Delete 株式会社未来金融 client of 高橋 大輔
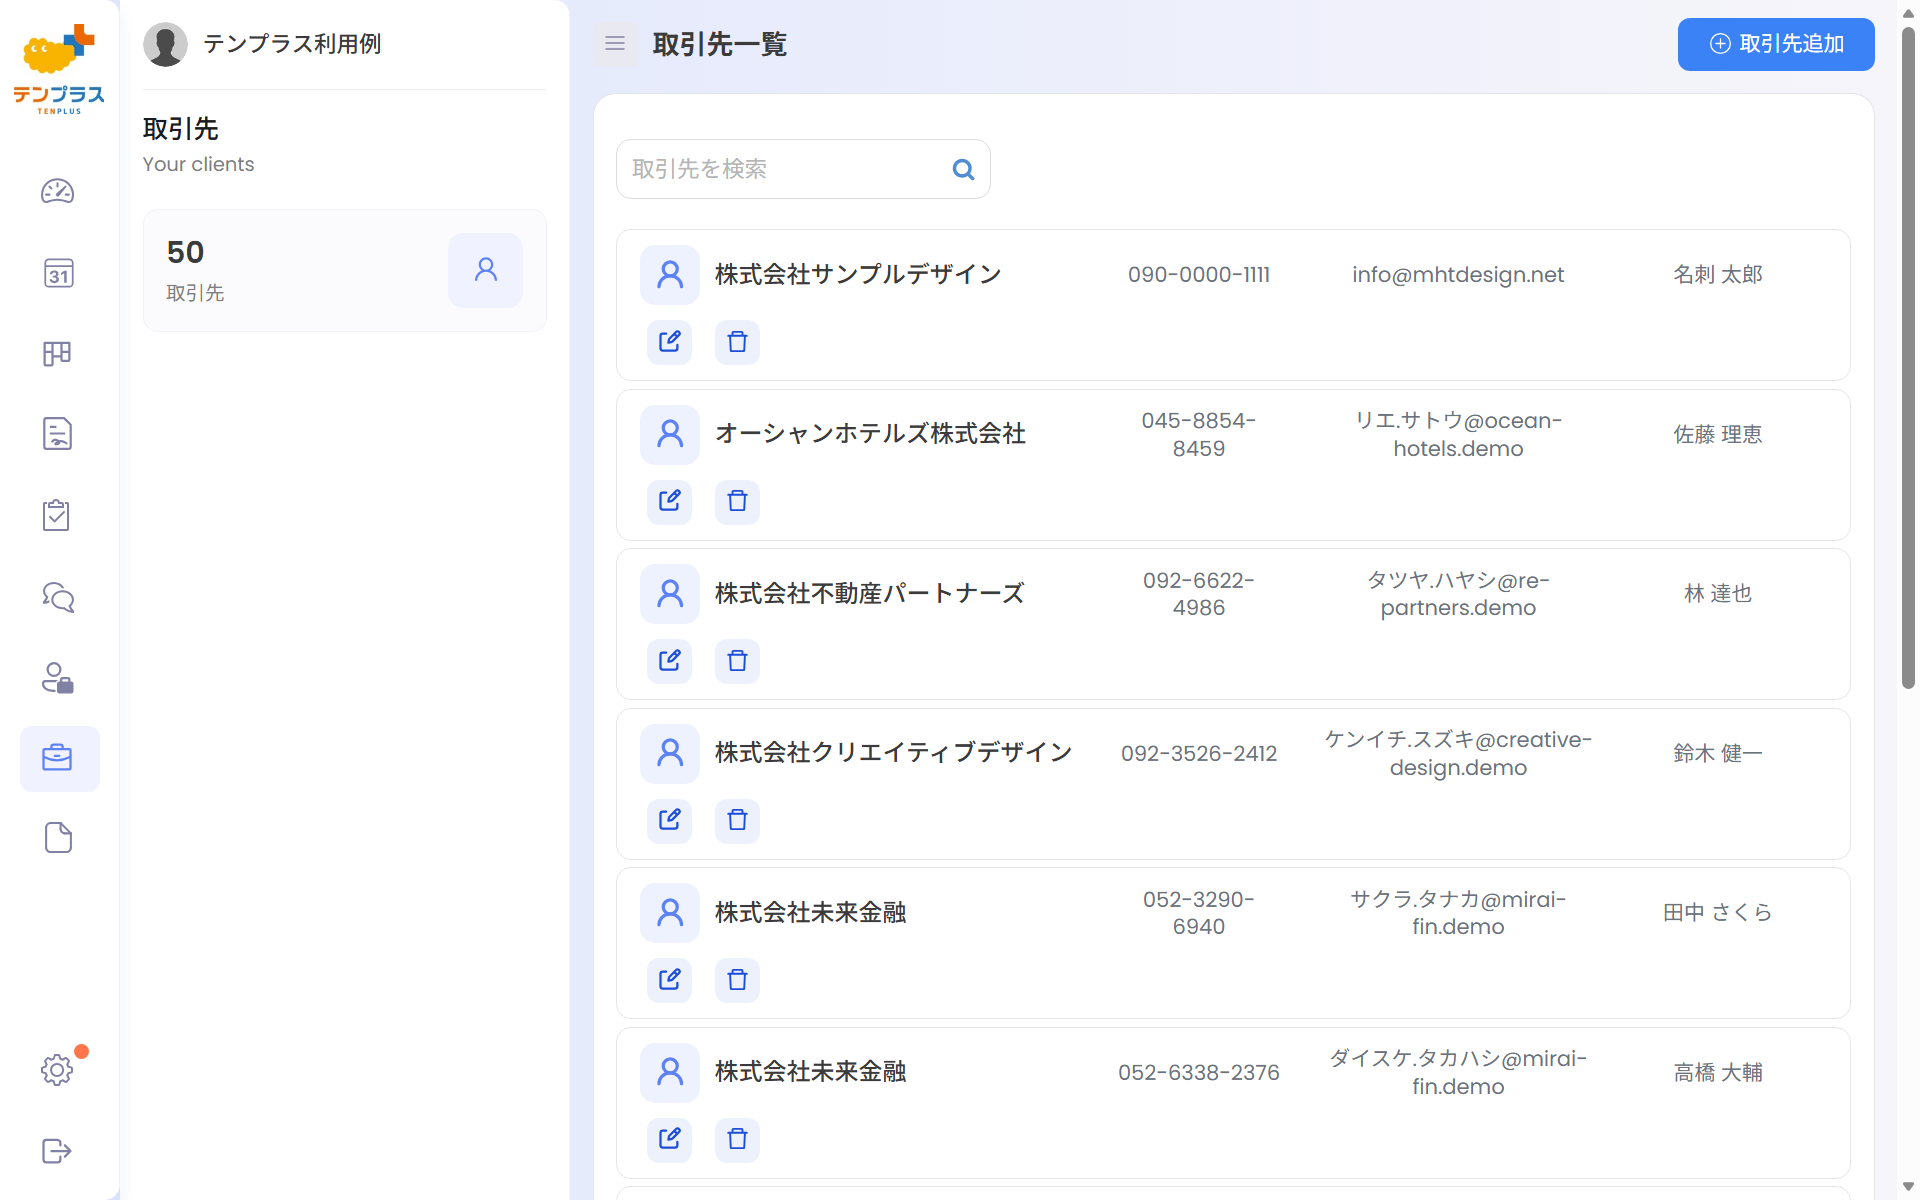Viewport: 1920px width, 1200px height. pyautogui.click(x=738, y=1139)
